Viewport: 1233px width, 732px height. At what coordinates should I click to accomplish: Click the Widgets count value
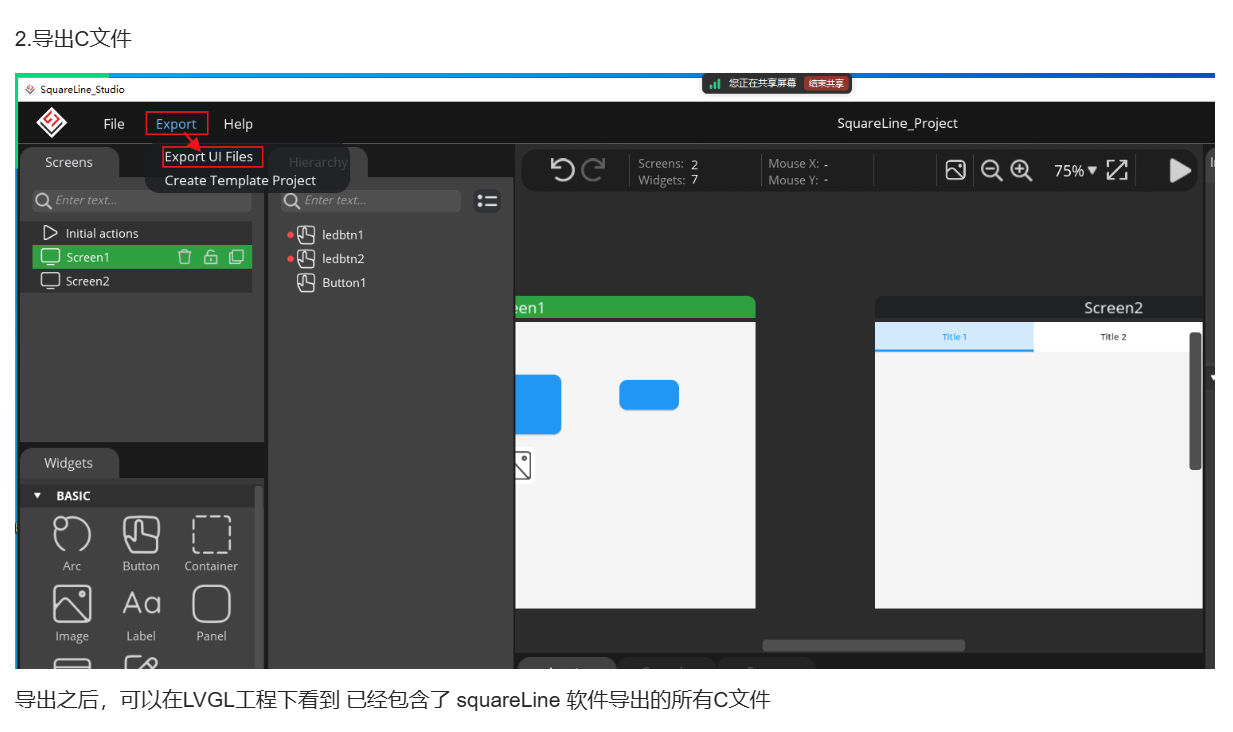click(694, 181)
